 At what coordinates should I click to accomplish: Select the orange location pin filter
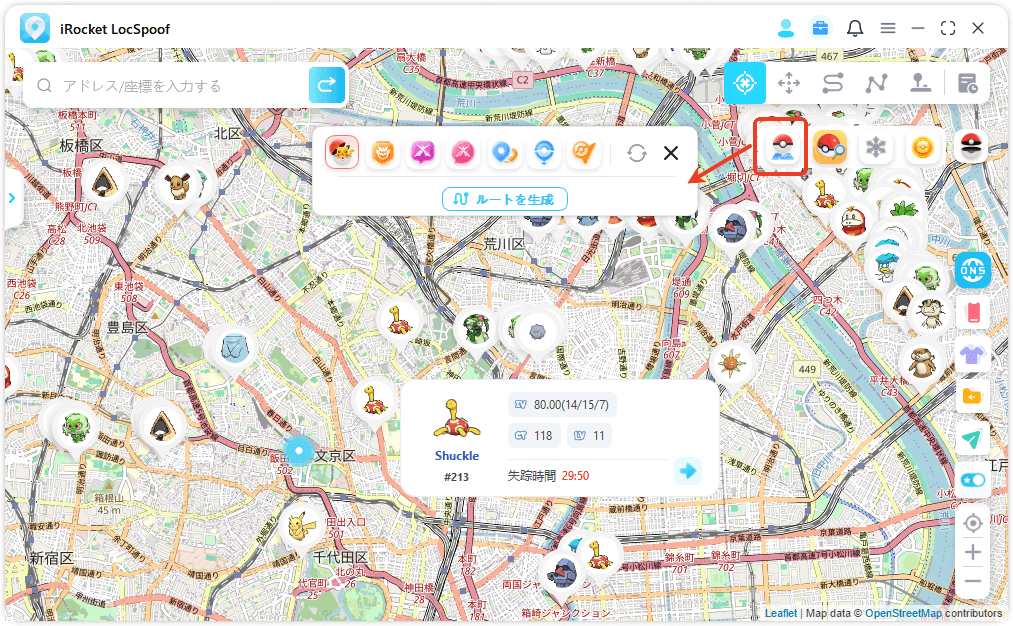tap(584, 152)
